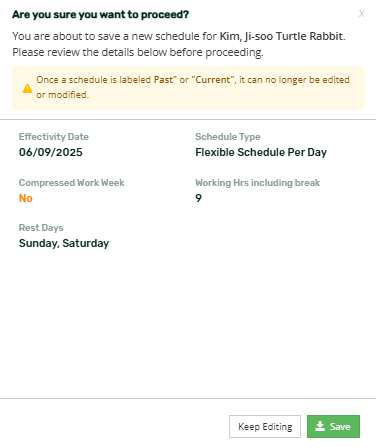Click the Rest Days label
376x448 pixels.
(41, 228)
